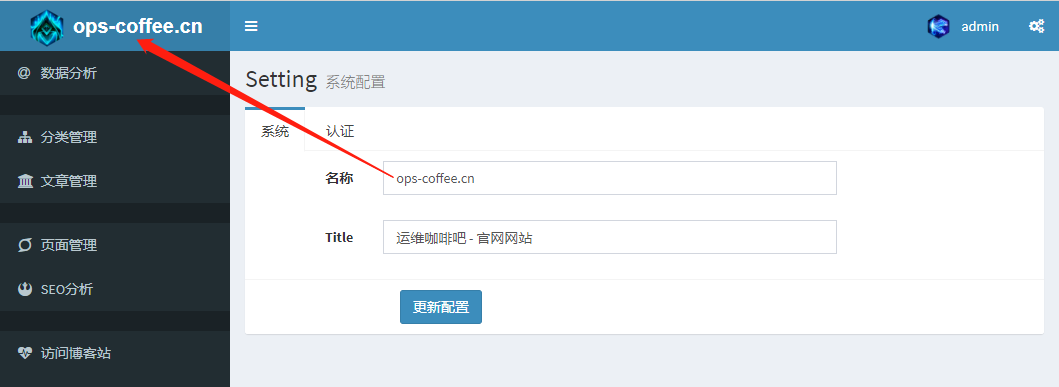Image resolution: width=1059 pixels, height=387 pixels.
Task: Click the icon beside 页面管理
Action: (x=25, y=245)
